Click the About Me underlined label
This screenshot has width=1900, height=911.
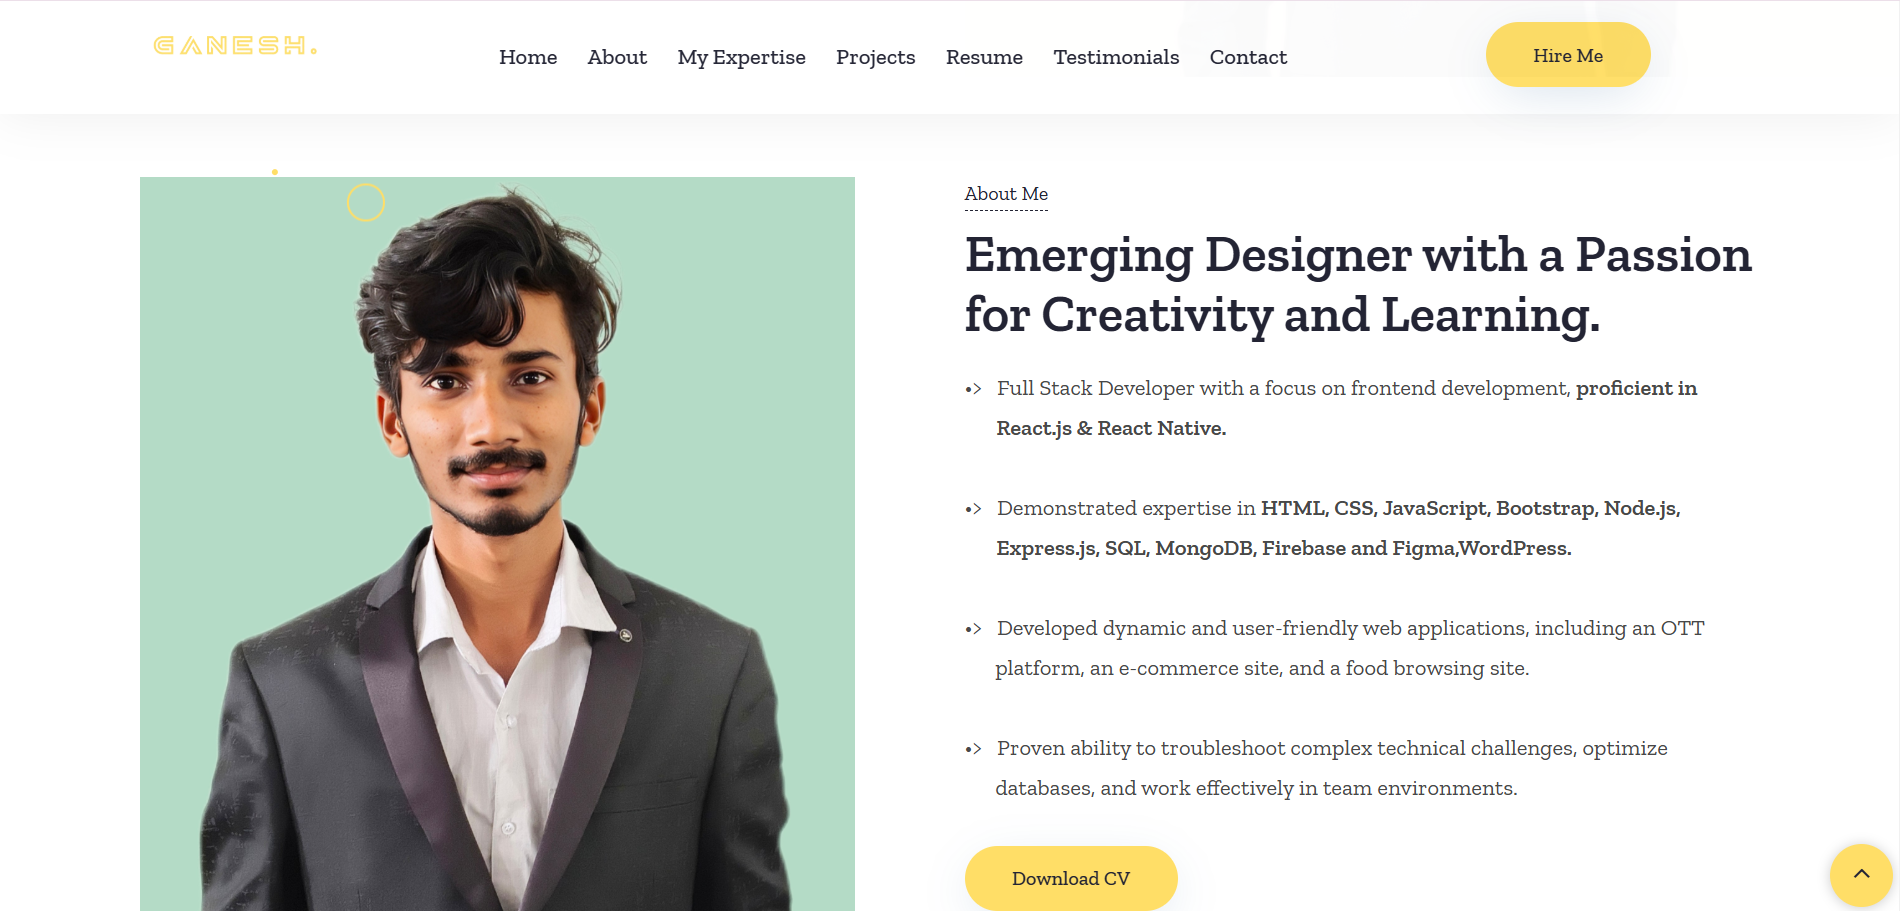1006,195
